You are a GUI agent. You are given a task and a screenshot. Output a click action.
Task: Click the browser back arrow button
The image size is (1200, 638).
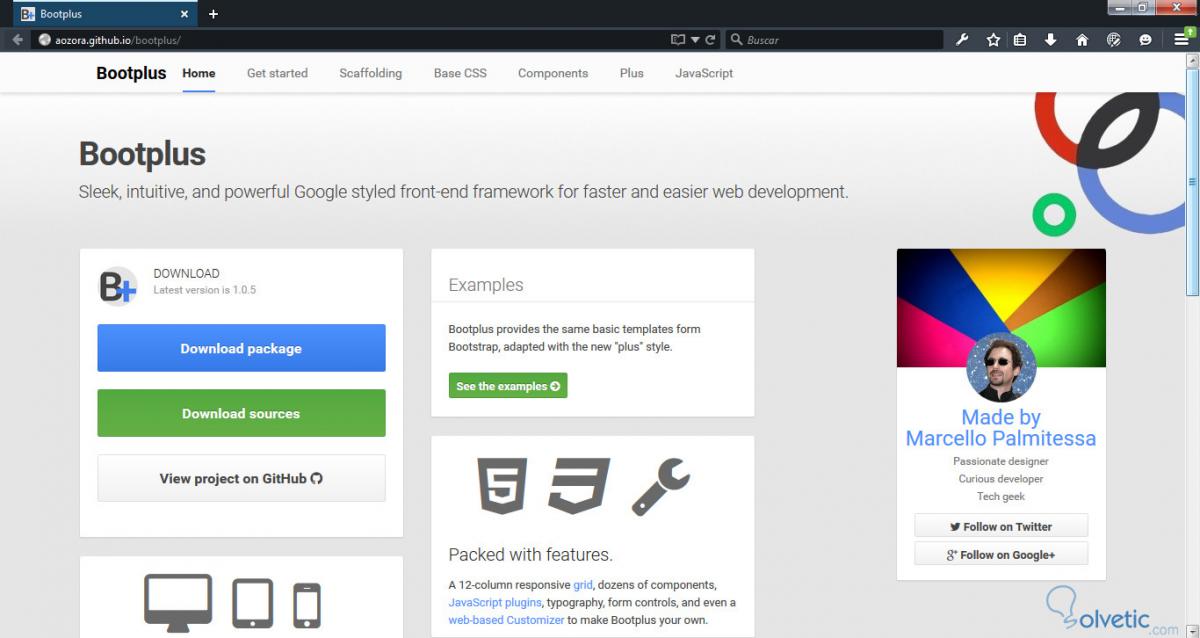17,40
